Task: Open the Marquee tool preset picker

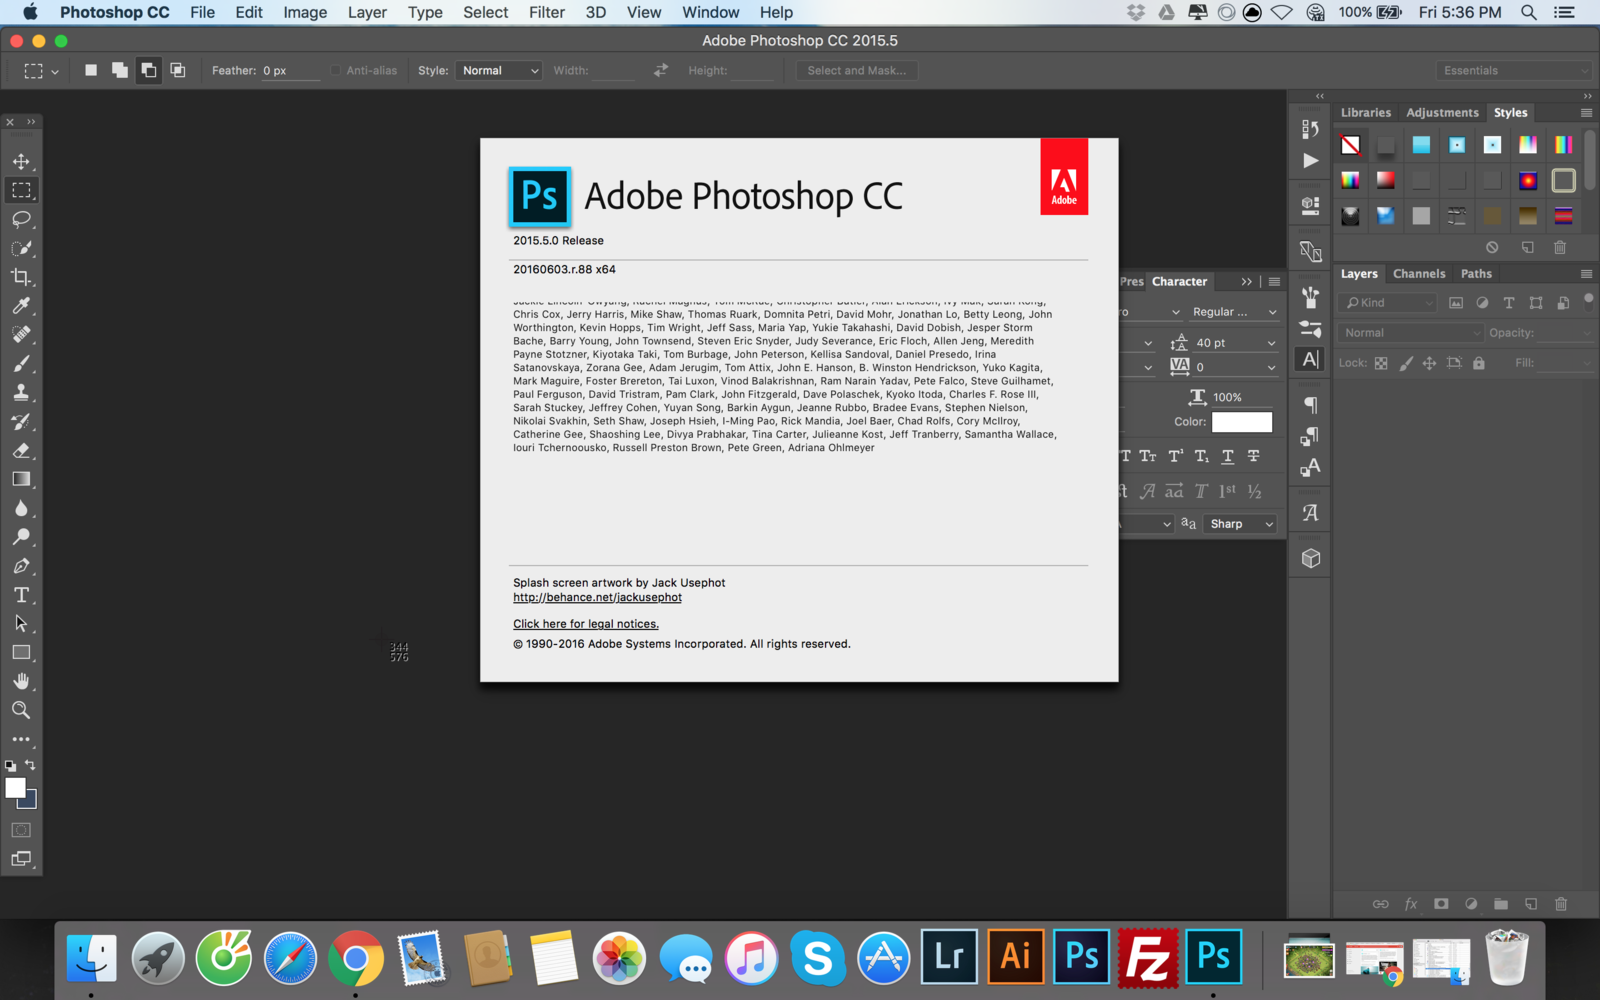Action: pos(41,71)
